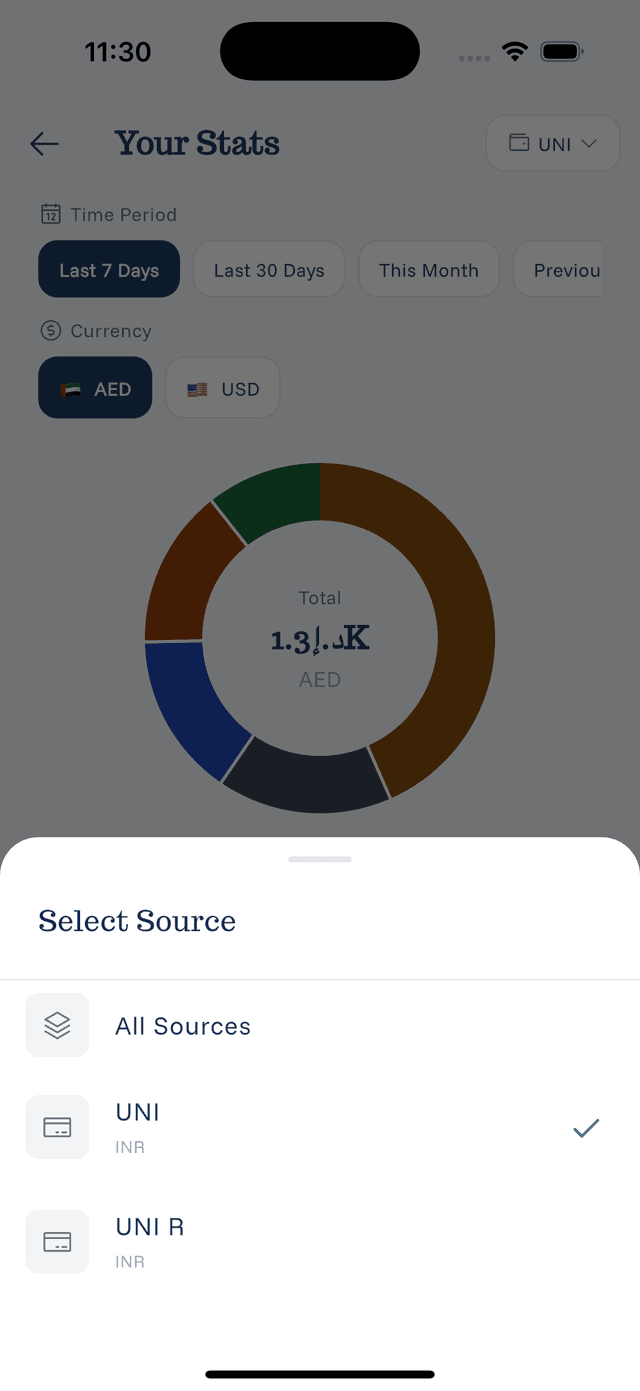Tap the chevron beside UNI
This screenshot has width=640, height=1391.
pos(590,143)
